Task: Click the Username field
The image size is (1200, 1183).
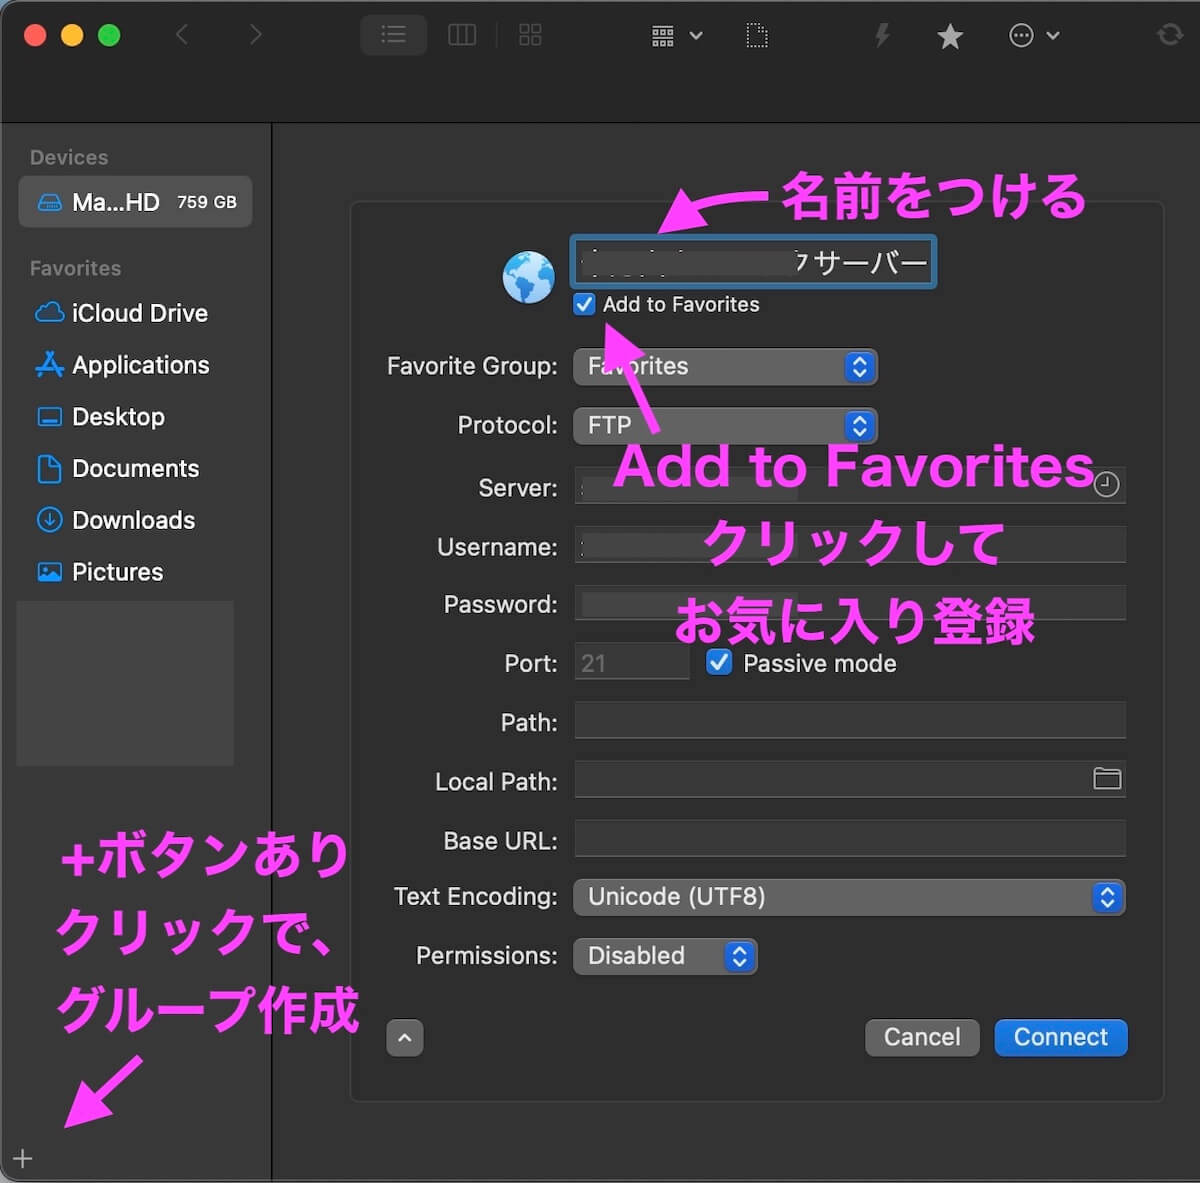Action: click(x=850, y=545)
